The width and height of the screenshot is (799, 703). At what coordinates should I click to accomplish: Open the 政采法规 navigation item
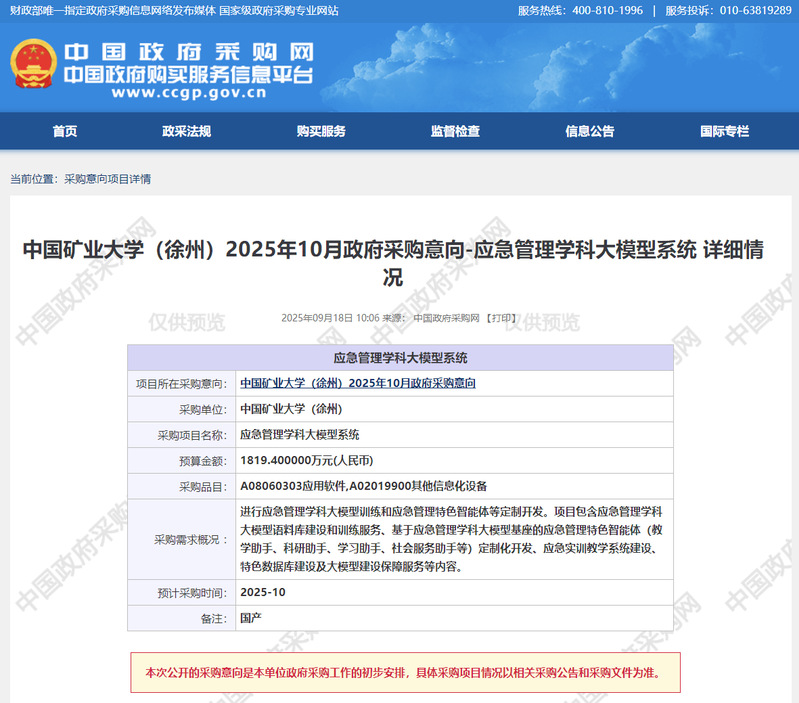tap(187, 131)
